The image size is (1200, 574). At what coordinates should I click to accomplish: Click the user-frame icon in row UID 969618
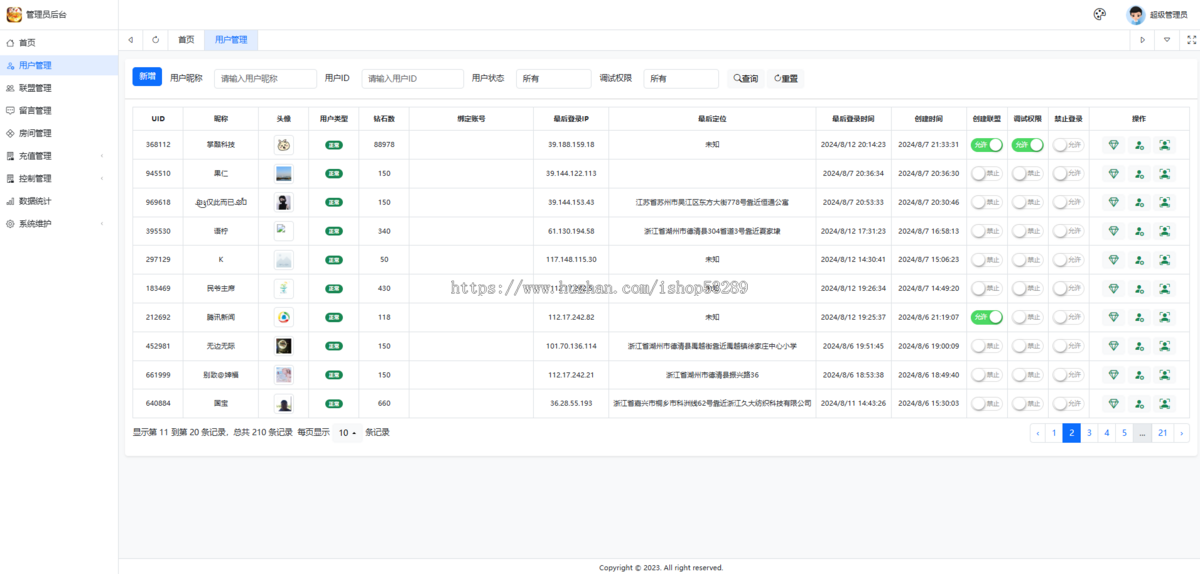[1164, 203]
